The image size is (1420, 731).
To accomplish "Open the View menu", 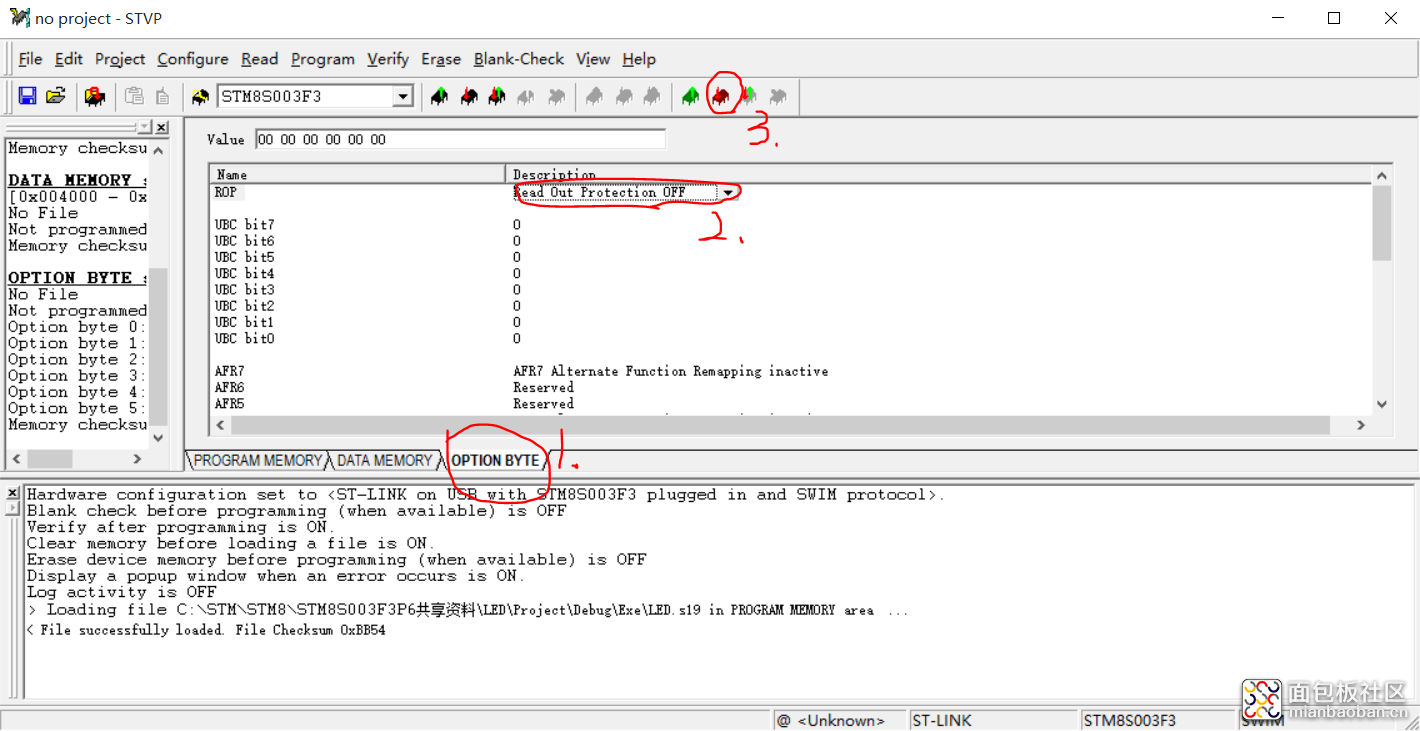I will pos(593,59).
